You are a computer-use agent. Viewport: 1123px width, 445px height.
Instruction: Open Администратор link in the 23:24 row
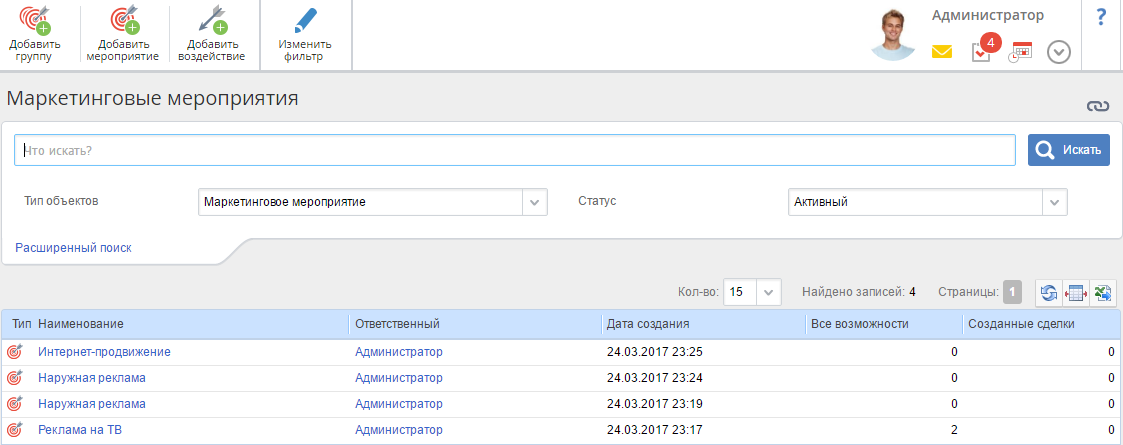click(399, 378)
